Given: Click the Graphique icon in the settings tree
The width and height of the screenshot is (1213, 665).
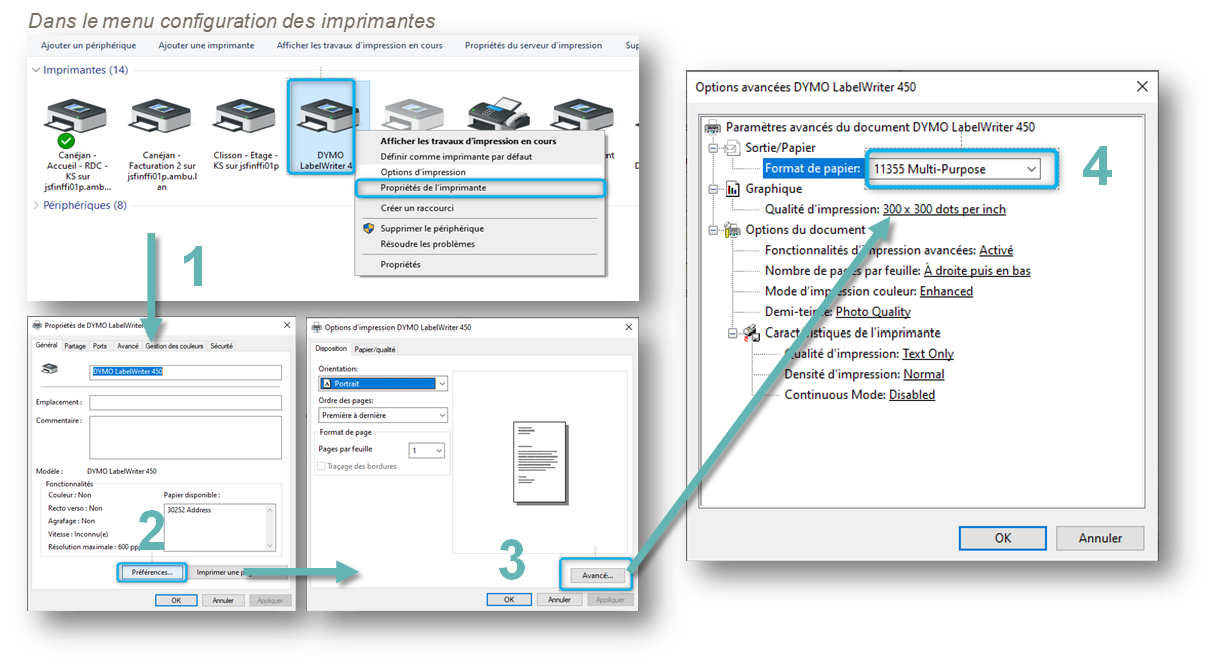Looking at the screenshot, I should [731, 188].
